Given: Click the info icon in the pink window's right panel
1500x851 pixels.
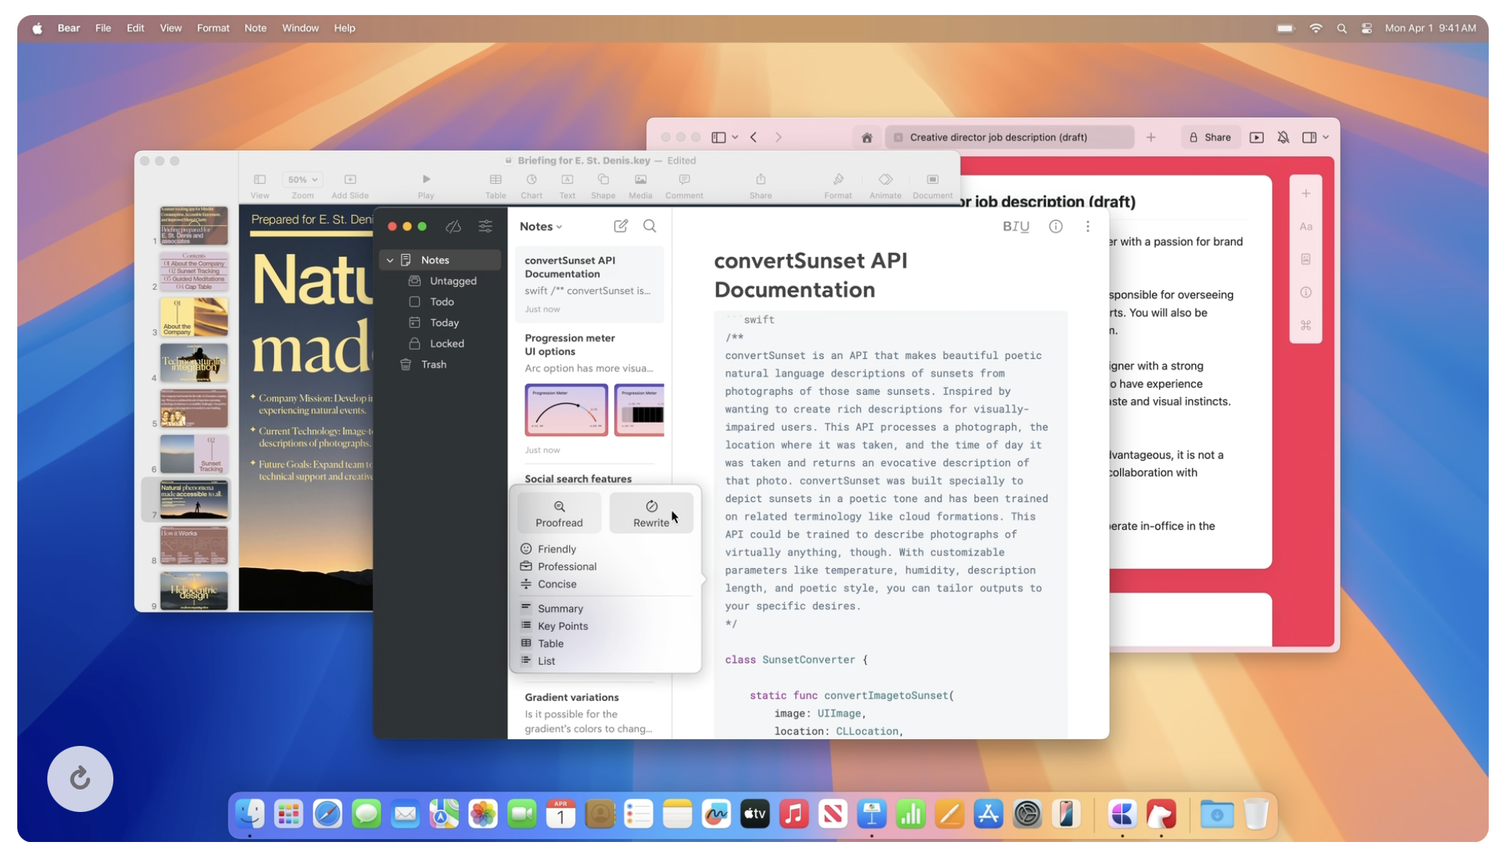Looking at the screenshot, I should click(1306, 293).
